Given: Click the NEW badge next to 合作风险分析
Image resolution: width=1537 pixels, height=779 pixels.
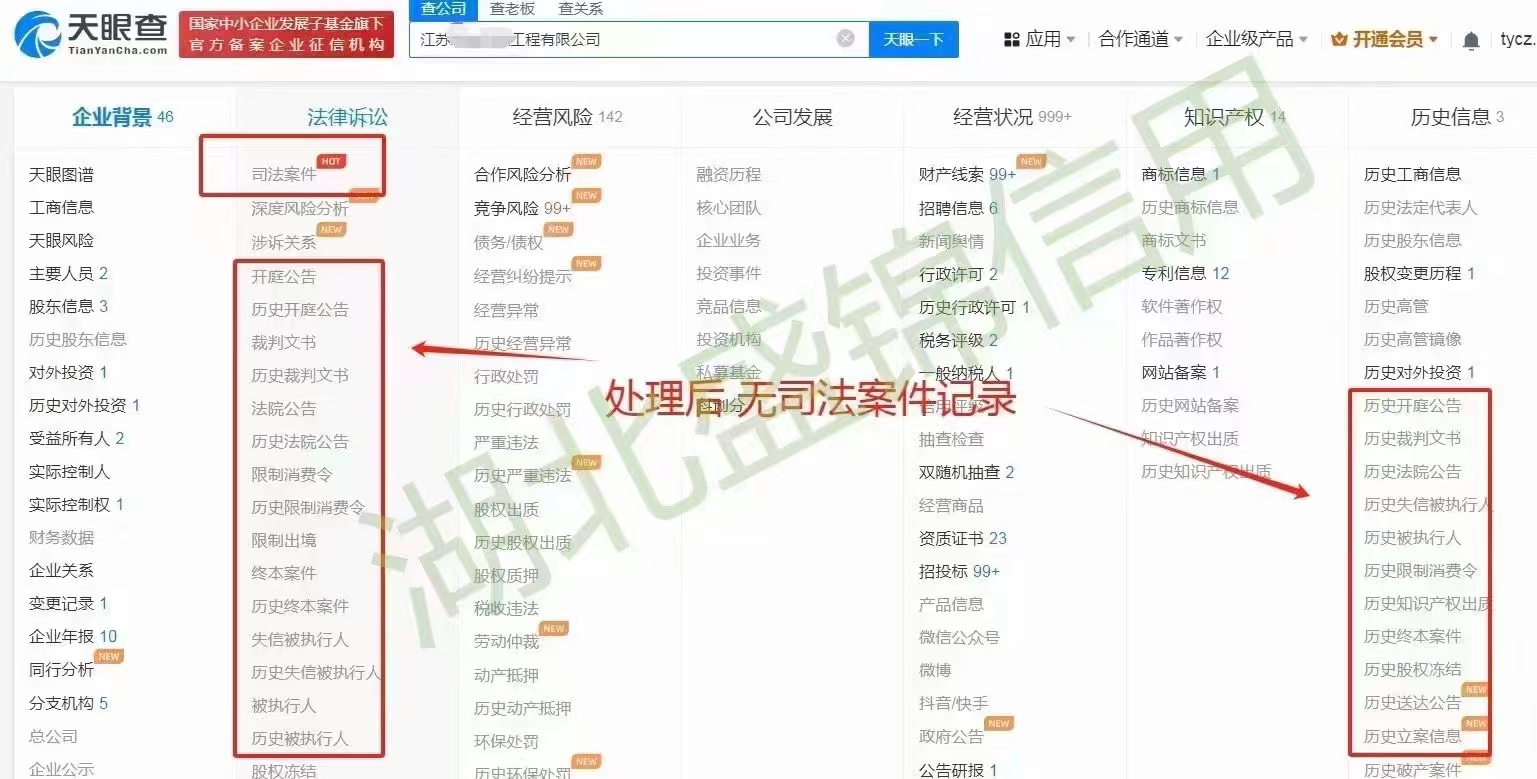Looking at the screenshot, I should click(x=586, y=161).
